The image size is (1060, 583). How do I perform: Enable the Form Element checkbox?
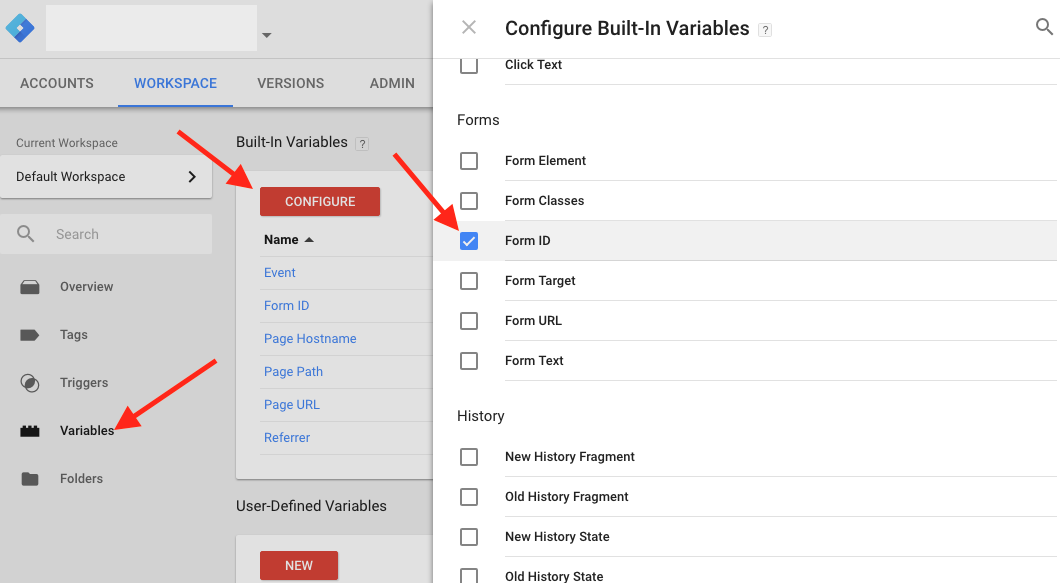(x=469, y=161)
